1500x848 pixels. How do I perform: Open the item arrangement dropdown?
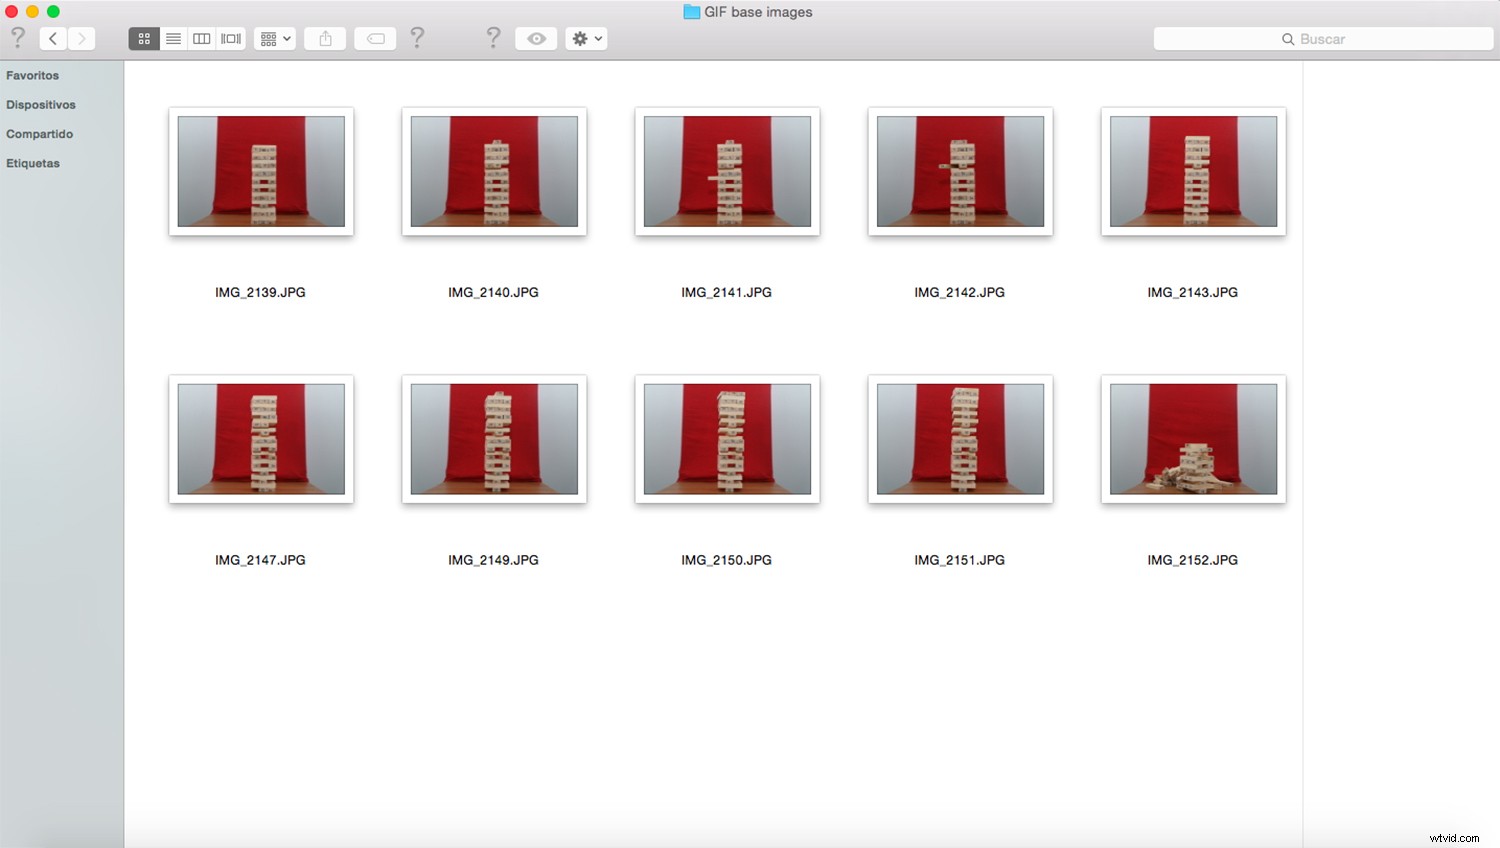(274, 38)
